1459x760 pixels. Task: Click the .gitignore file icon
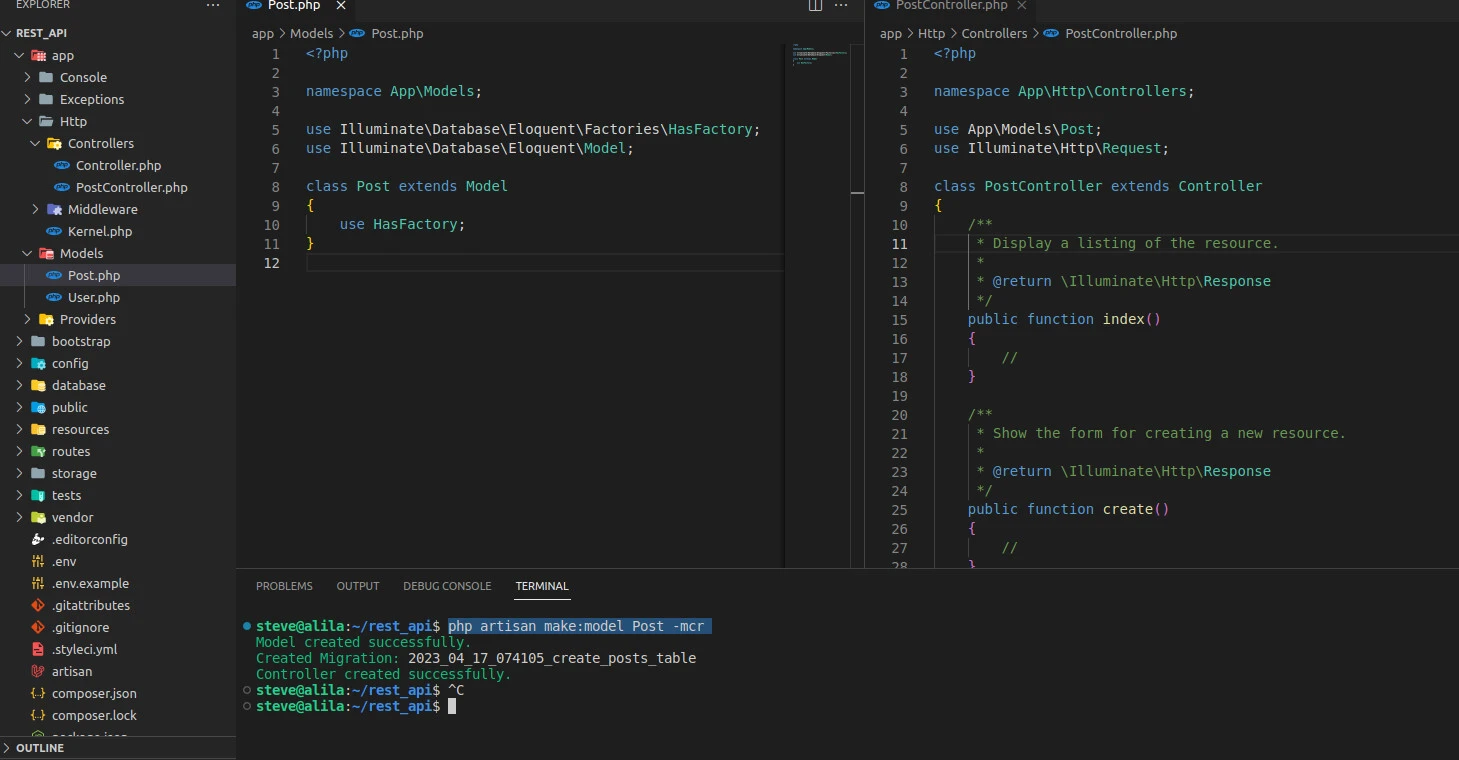pos(38,628)
